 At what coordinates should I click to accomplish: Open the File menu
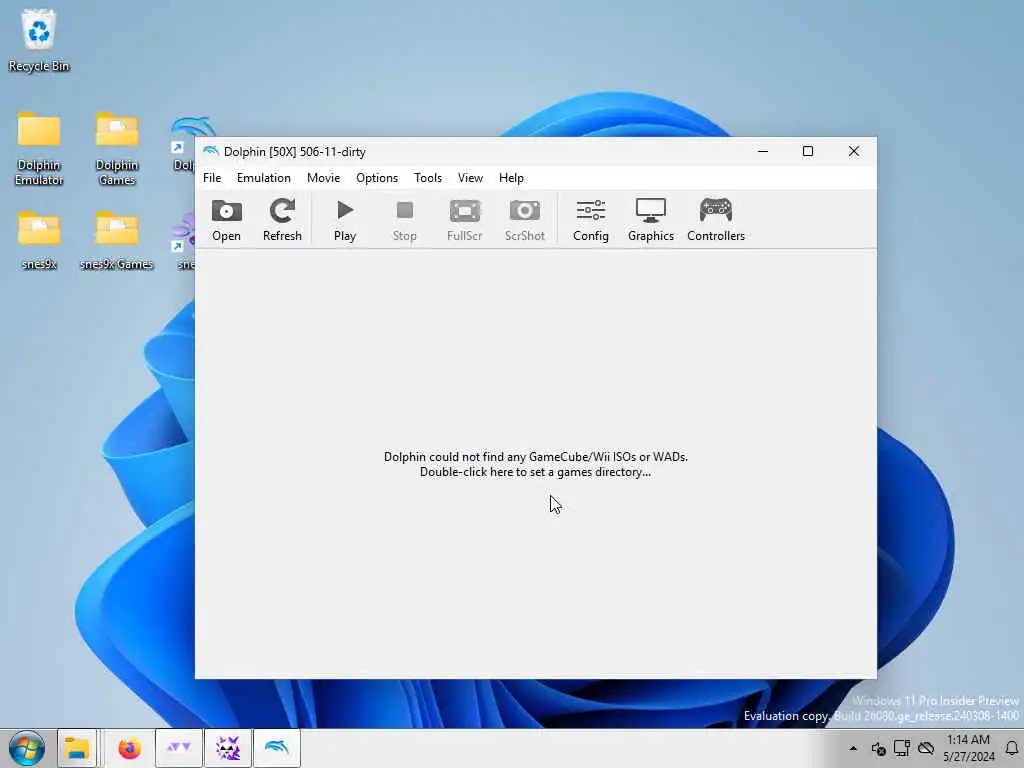coord(212,178)
